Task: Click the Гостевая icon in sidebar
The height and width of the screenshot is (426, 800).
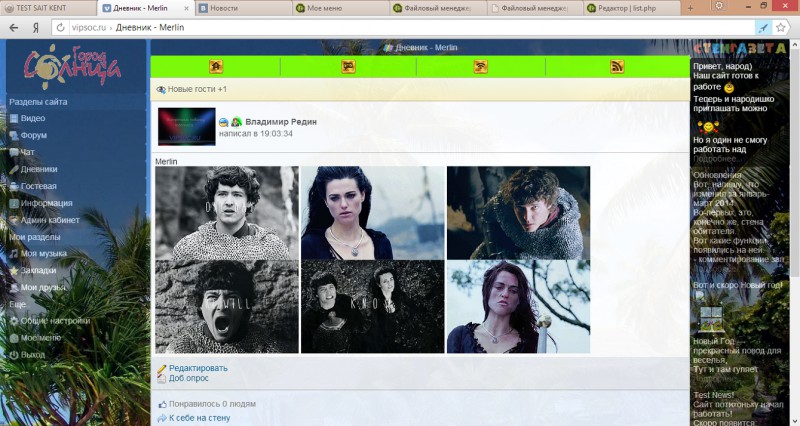Action: 14,186
